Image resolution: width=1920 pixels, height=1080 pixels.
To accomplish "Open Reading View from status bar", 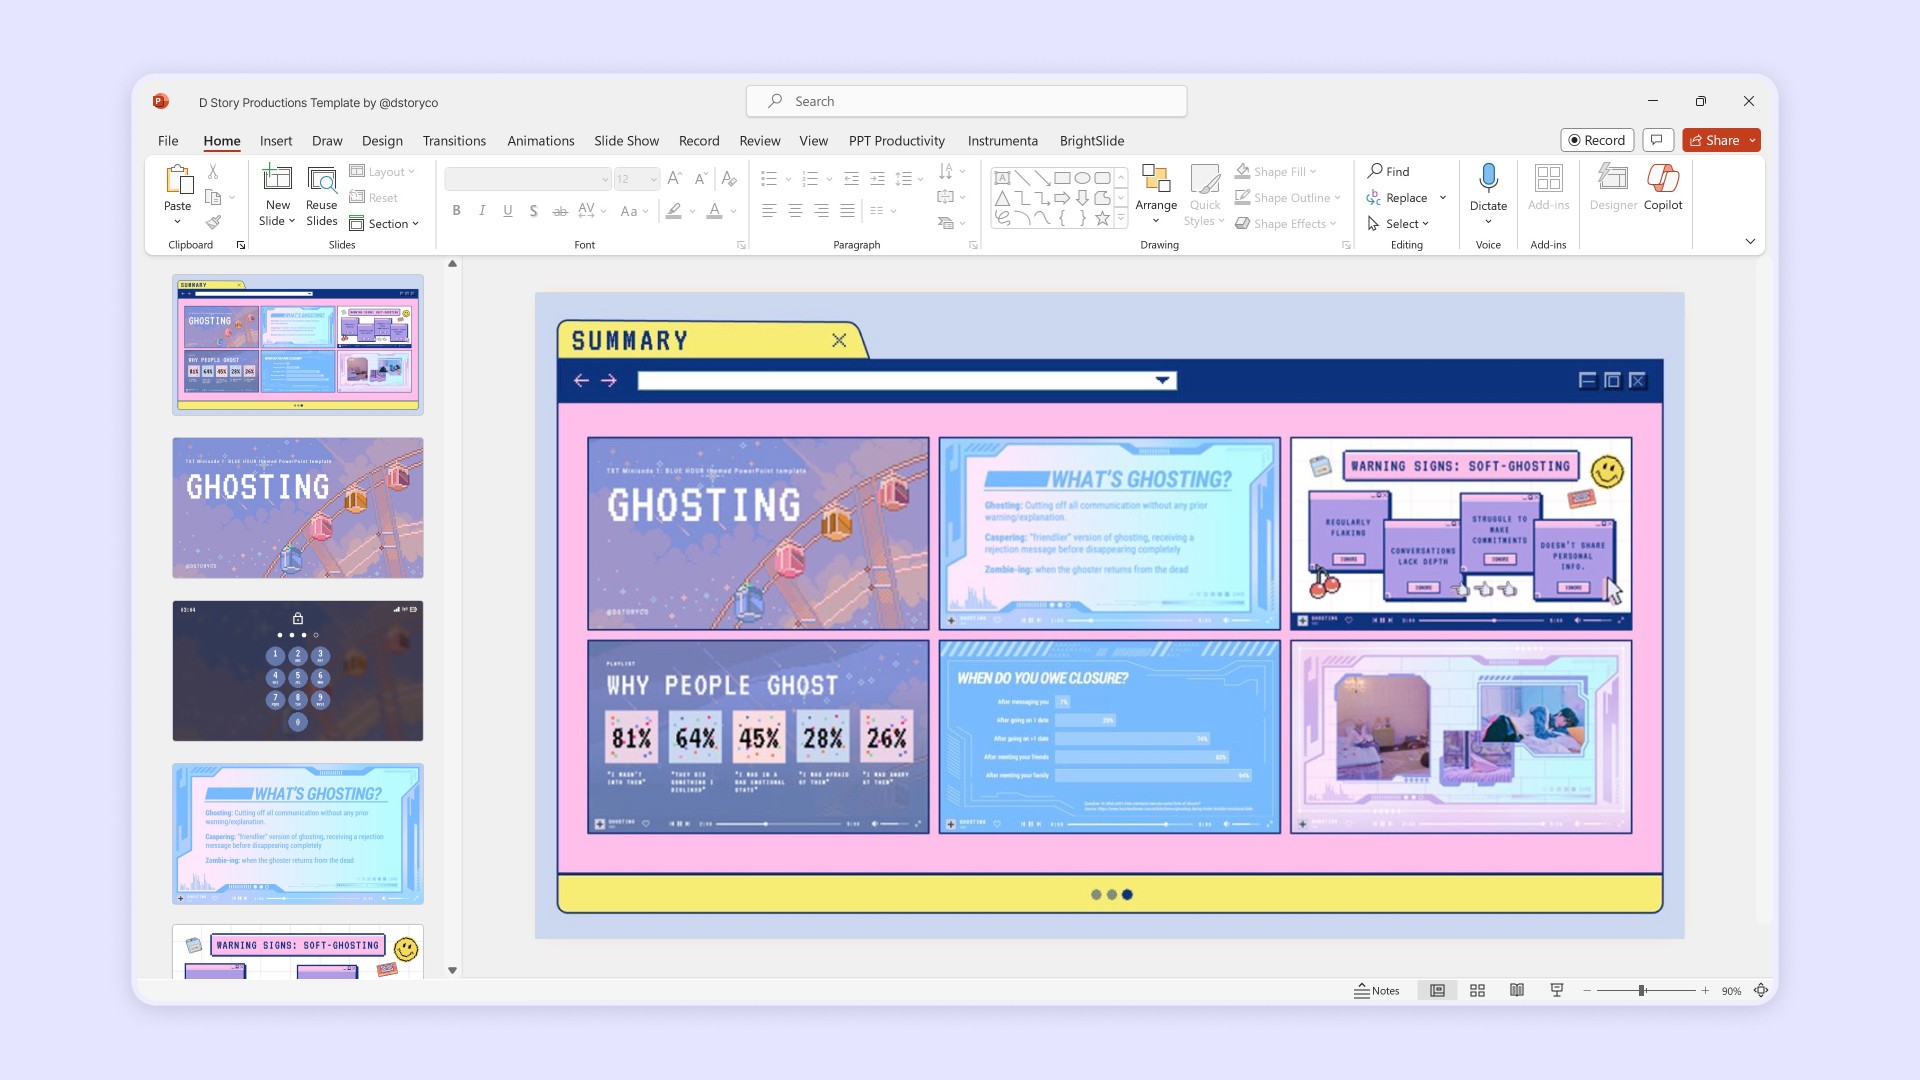I will (x=1517, y=990).
